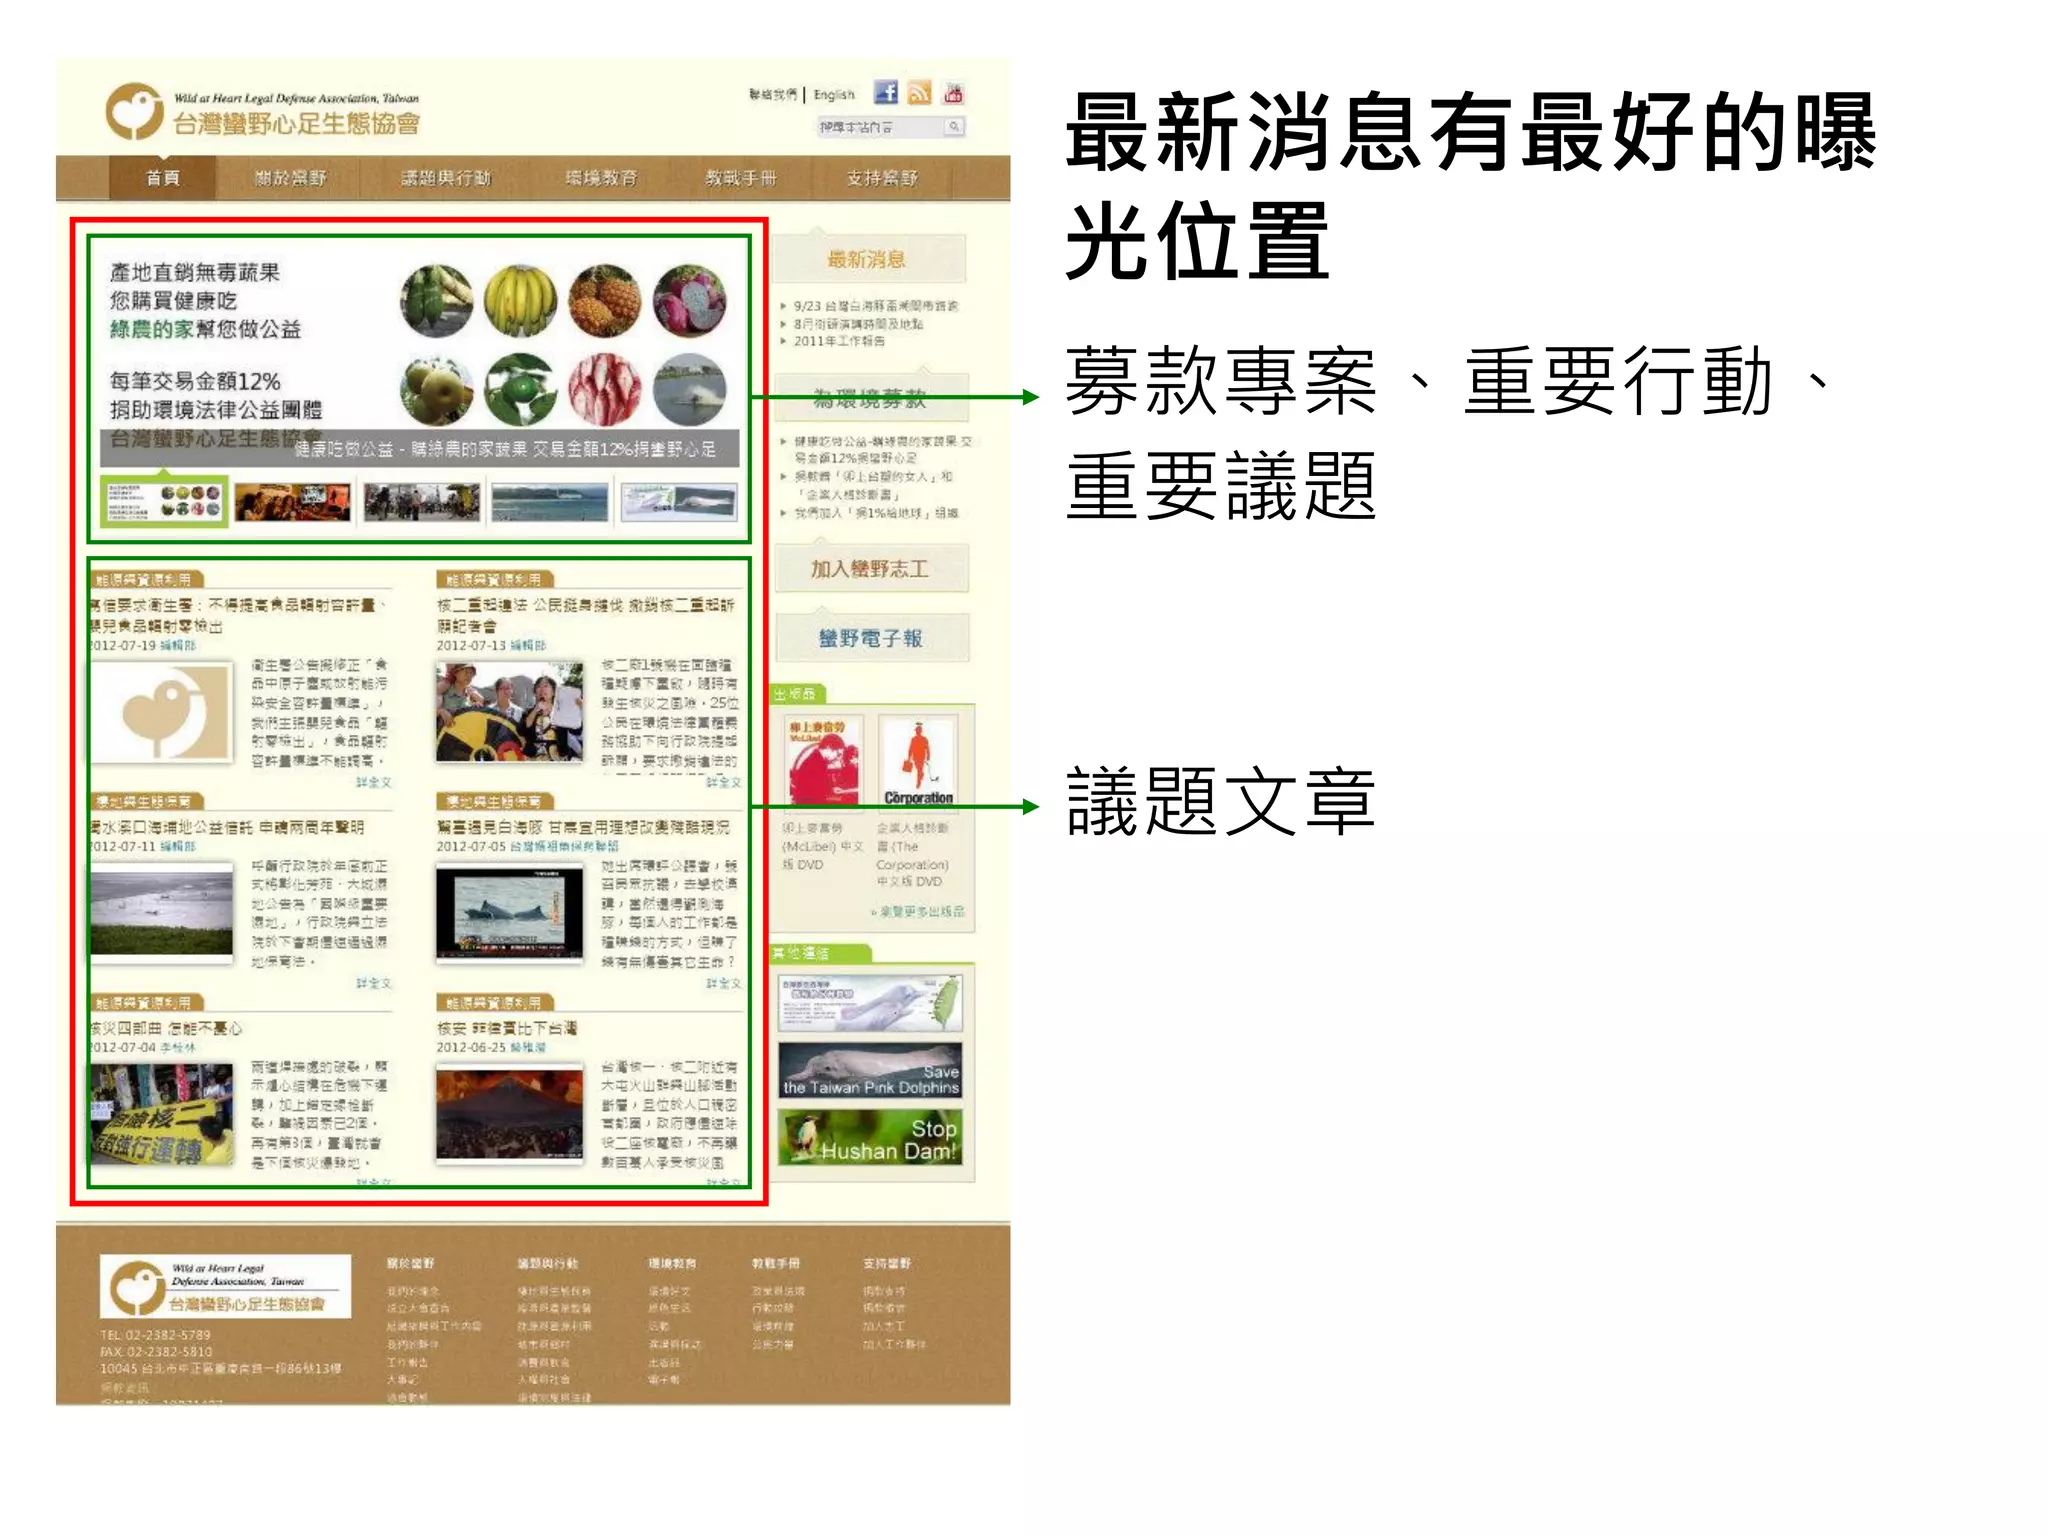This screenshot has height=1536, width=2048.
Task: Open the 2012-06-25 article headline
Action: [x=507, y=1028]
